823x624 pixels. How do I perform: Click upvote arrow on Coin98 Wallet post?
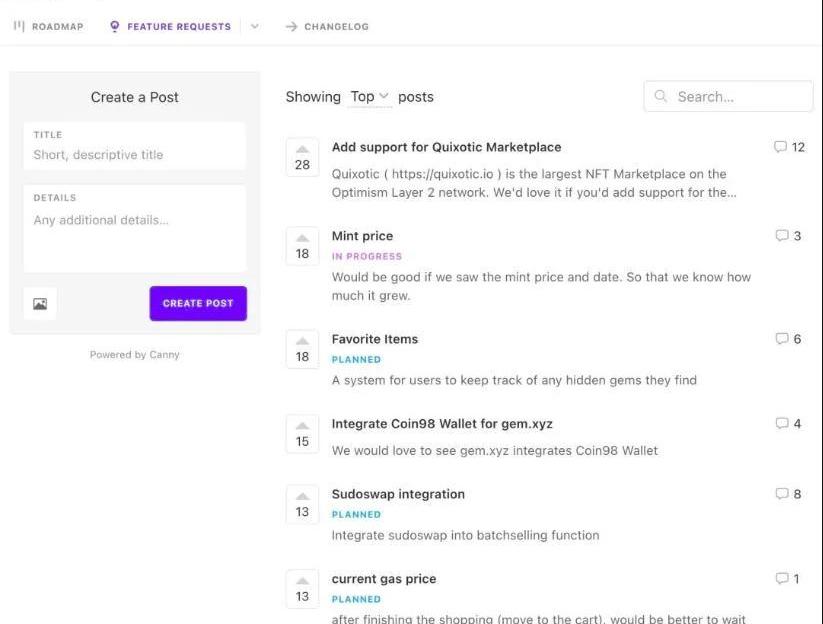click(302, 425)
